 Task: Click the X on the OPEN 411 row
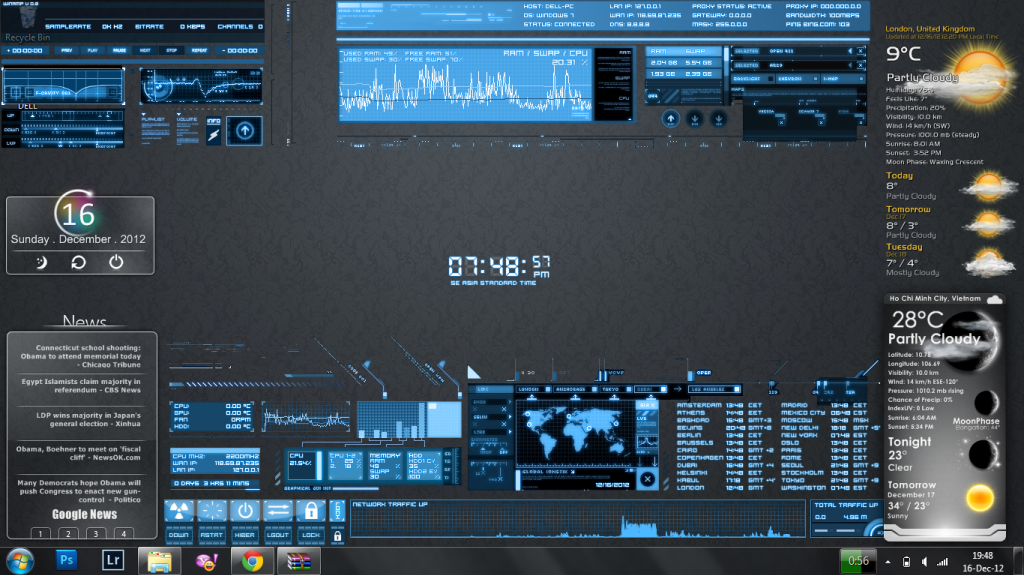click(861, 50)
